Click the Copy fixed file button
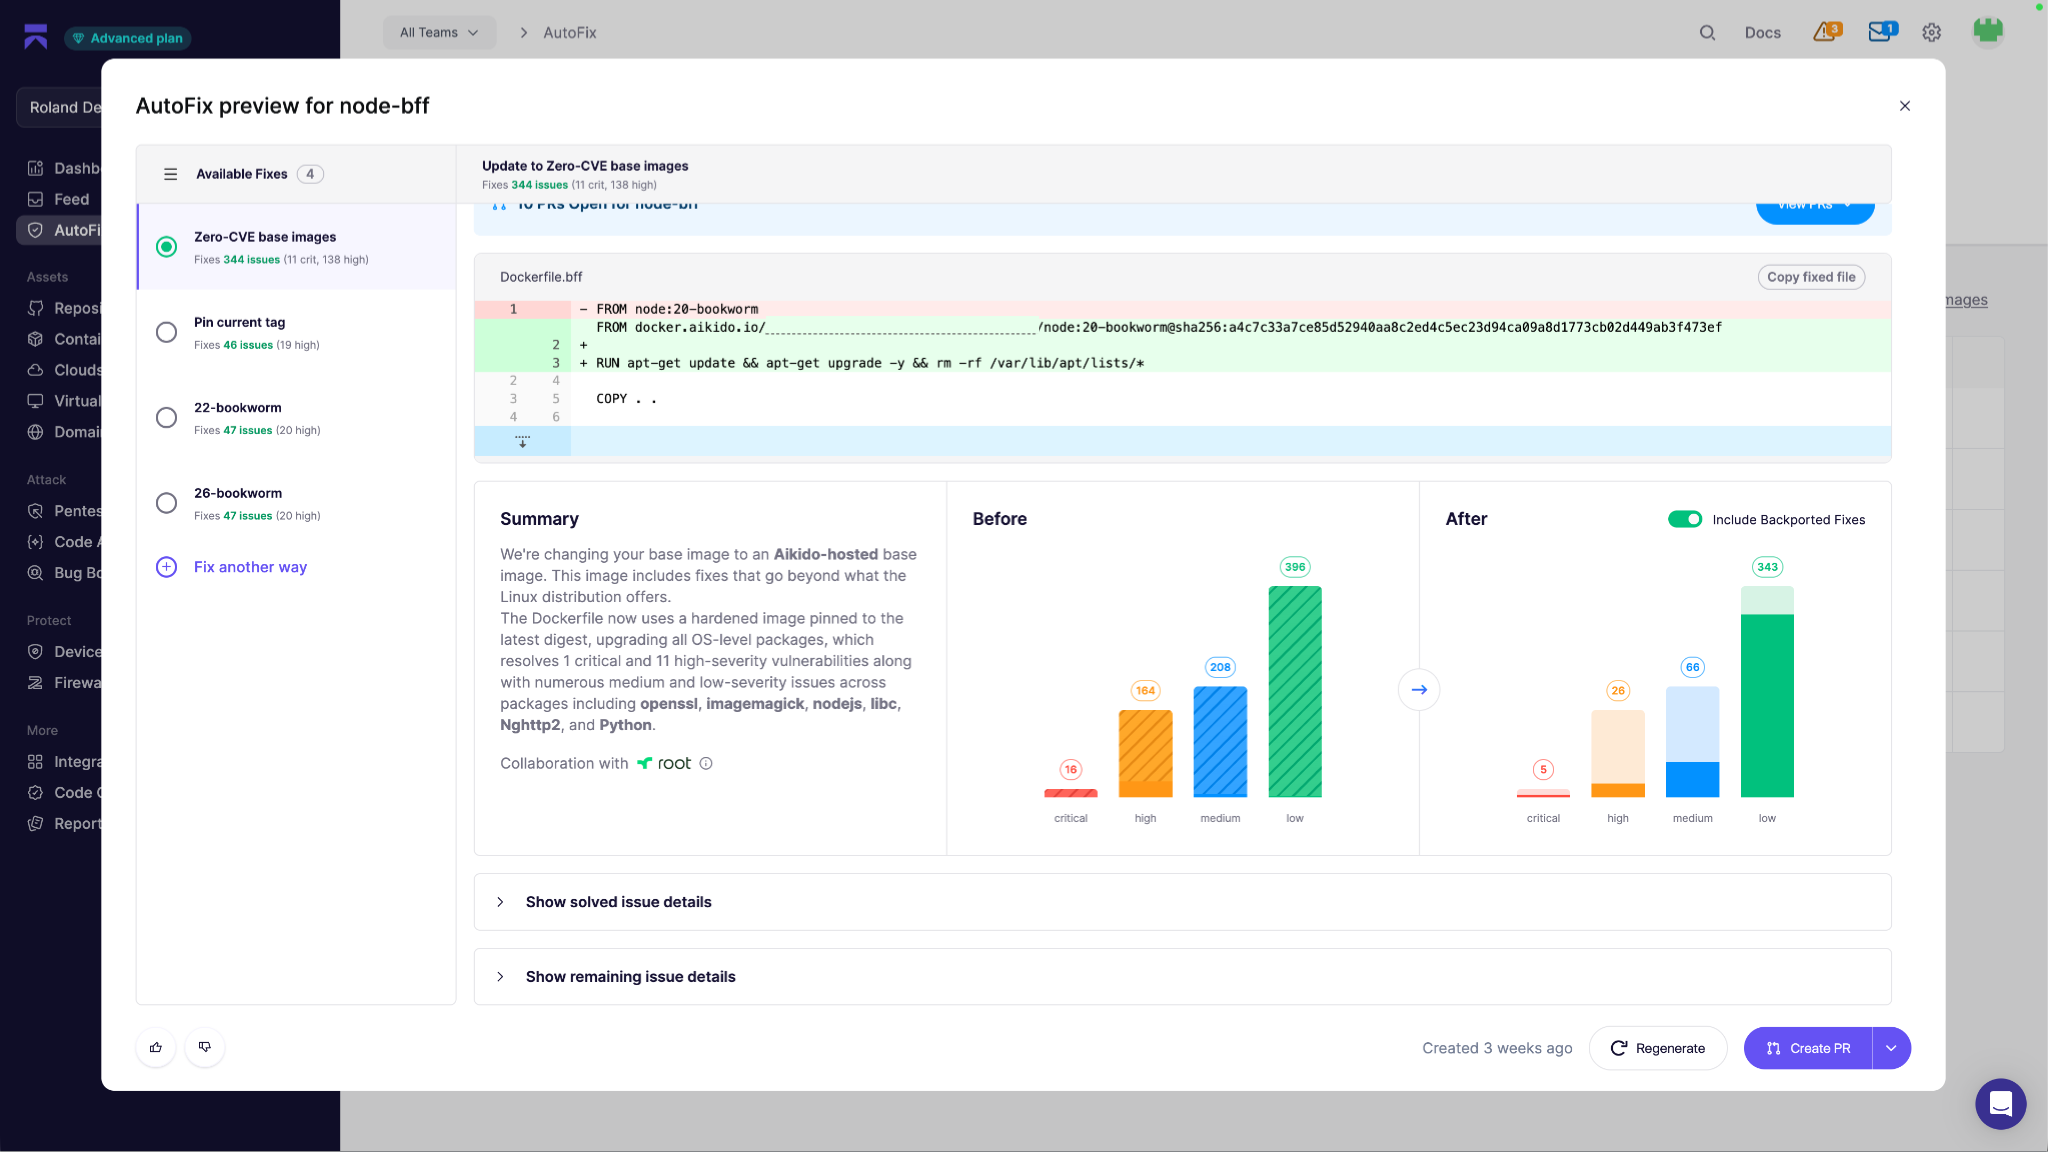2048x1152 pixels. pos(1811,277)
